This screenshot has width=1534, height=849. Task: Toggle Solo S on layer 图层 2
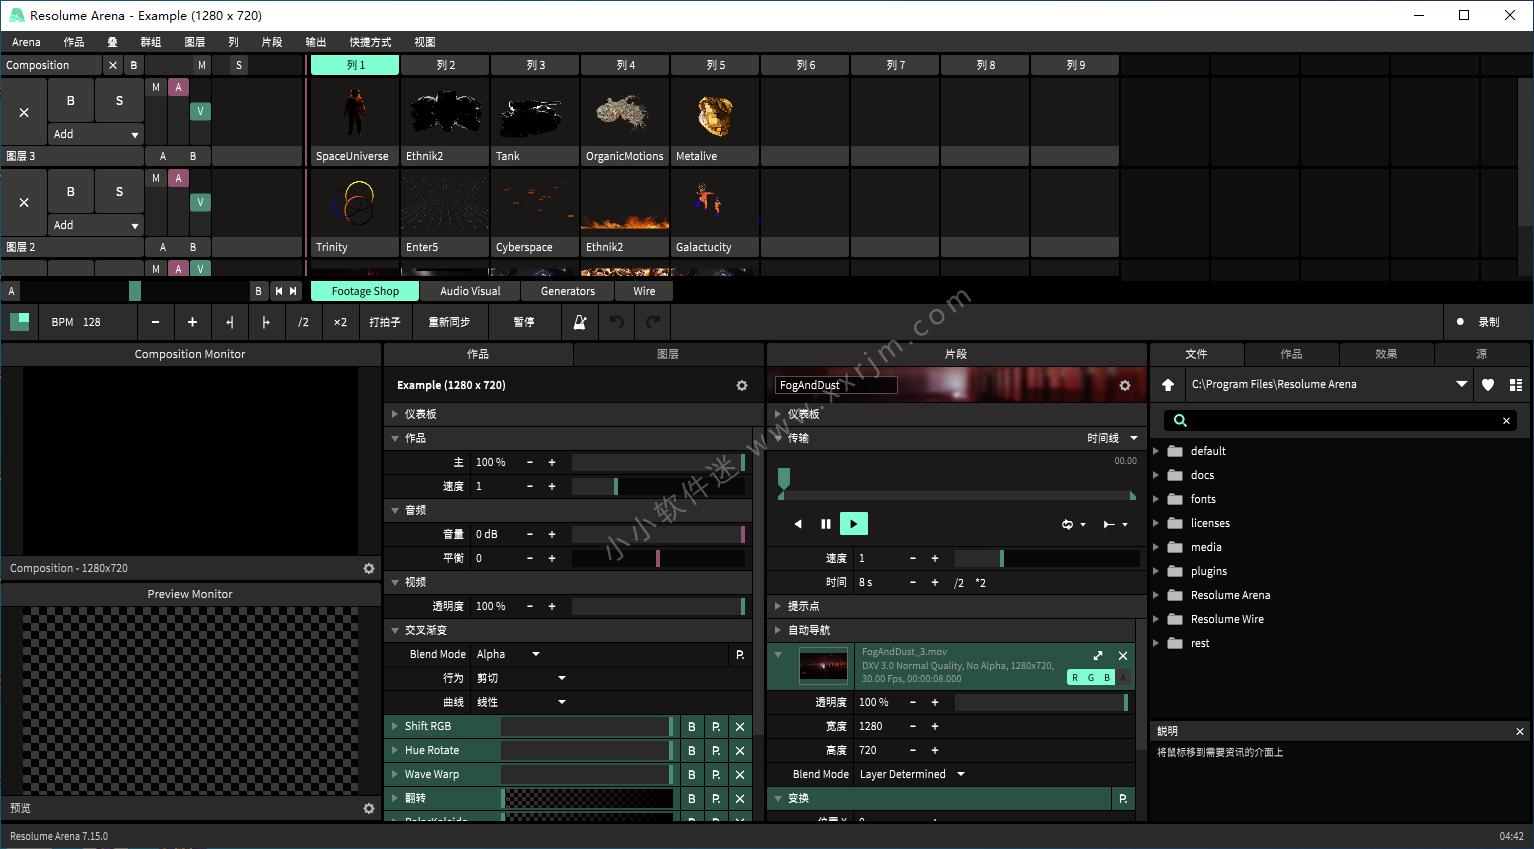(x=119, y=191)
